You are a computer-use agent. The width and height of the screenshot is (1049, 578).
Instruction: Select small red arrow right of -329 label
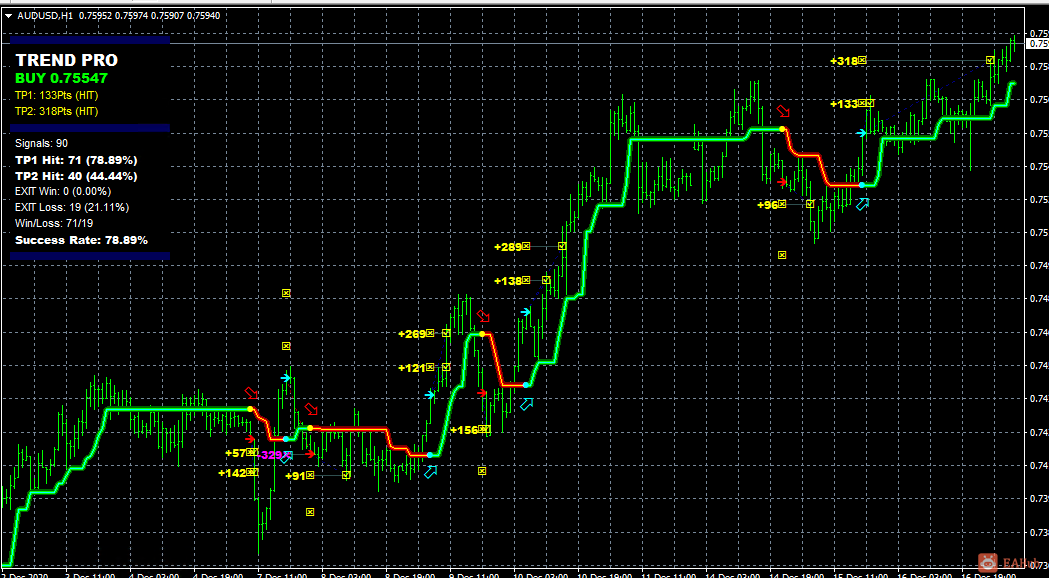click(310, 454)
